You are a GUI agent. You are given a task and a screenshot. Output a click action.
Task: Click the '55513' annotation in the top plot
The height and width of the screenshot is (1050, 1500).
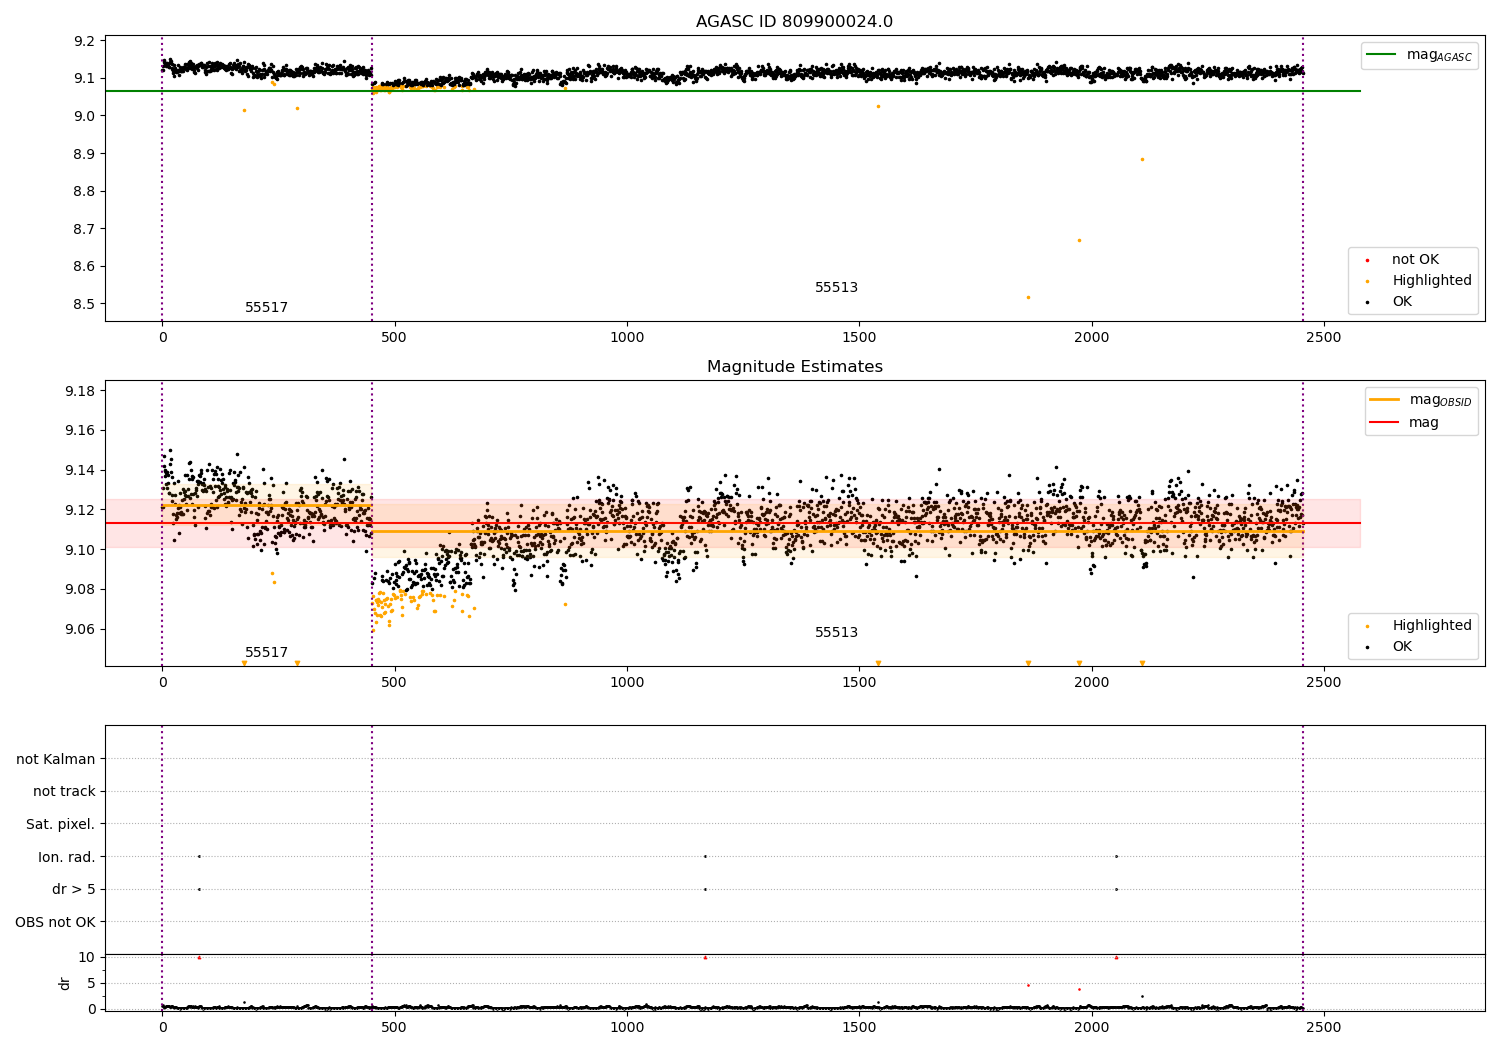click(836, 288)
